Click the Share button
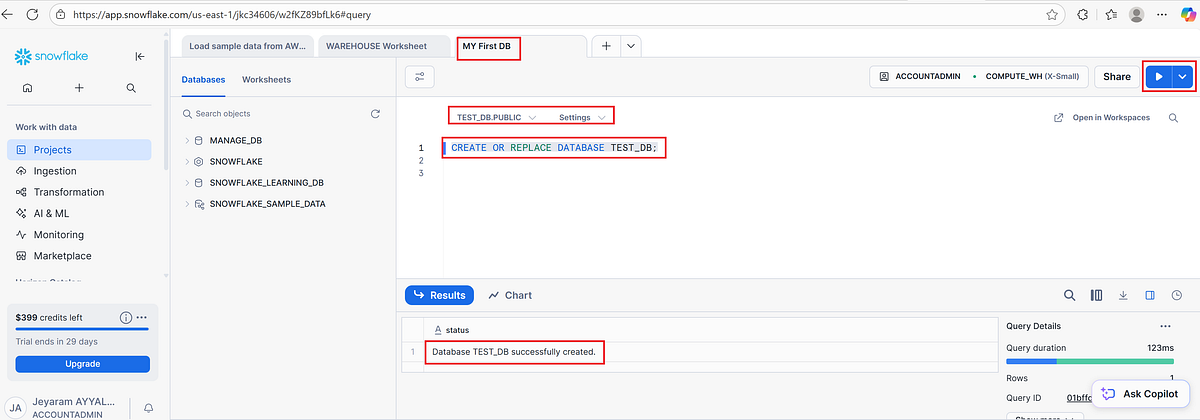 click(1117, 76)
